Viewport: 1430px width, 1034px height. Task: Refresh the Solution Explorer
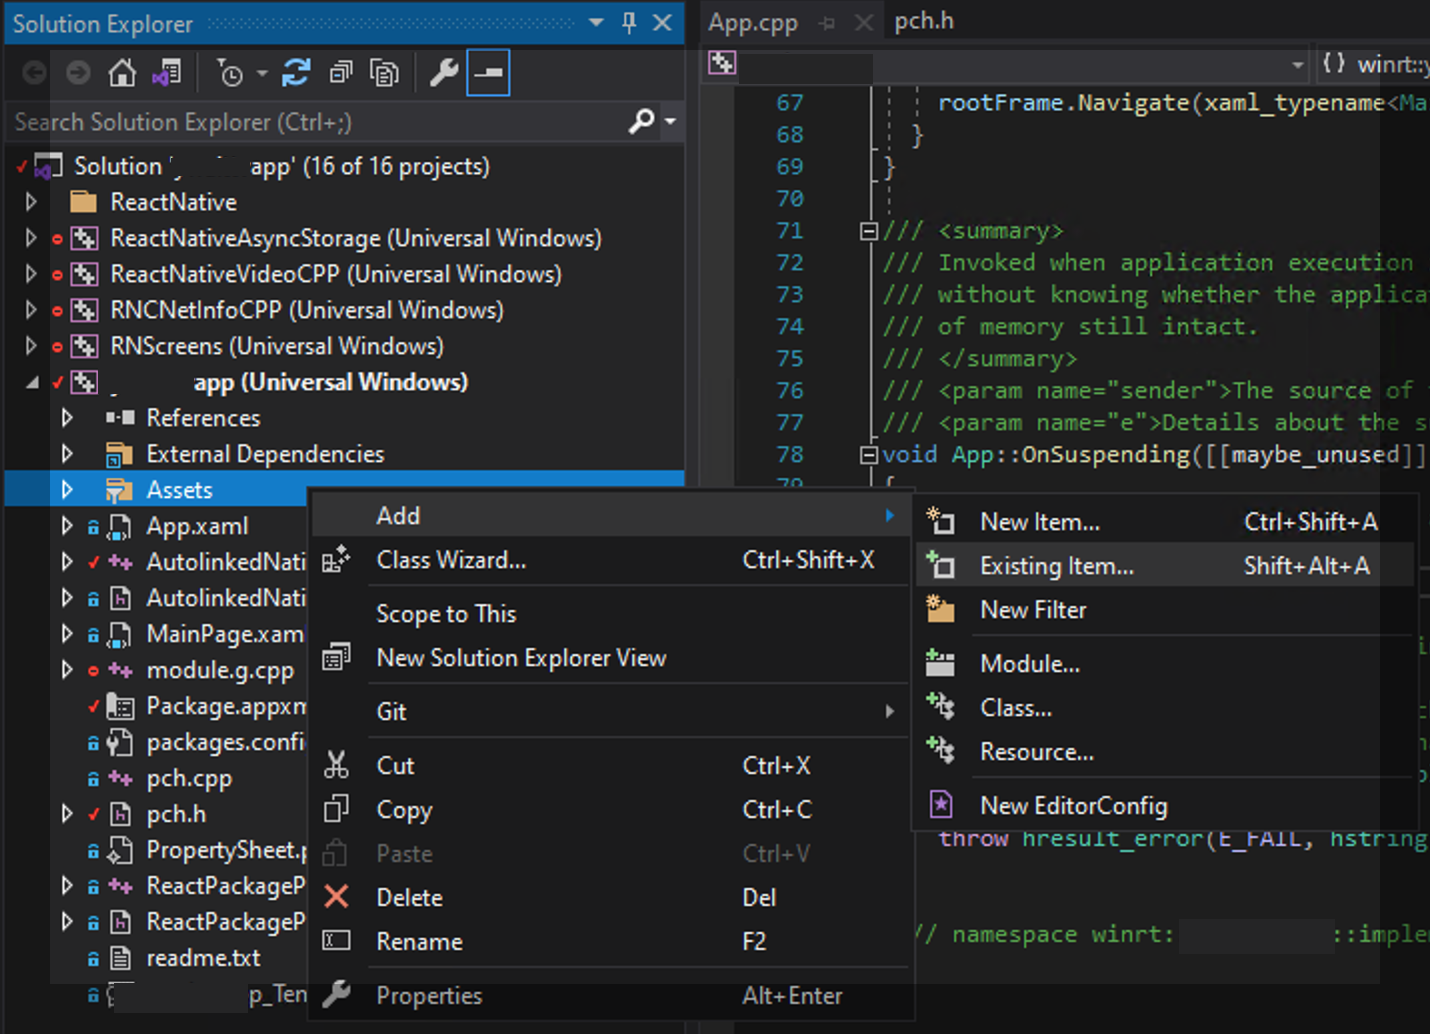click(295, 72)
